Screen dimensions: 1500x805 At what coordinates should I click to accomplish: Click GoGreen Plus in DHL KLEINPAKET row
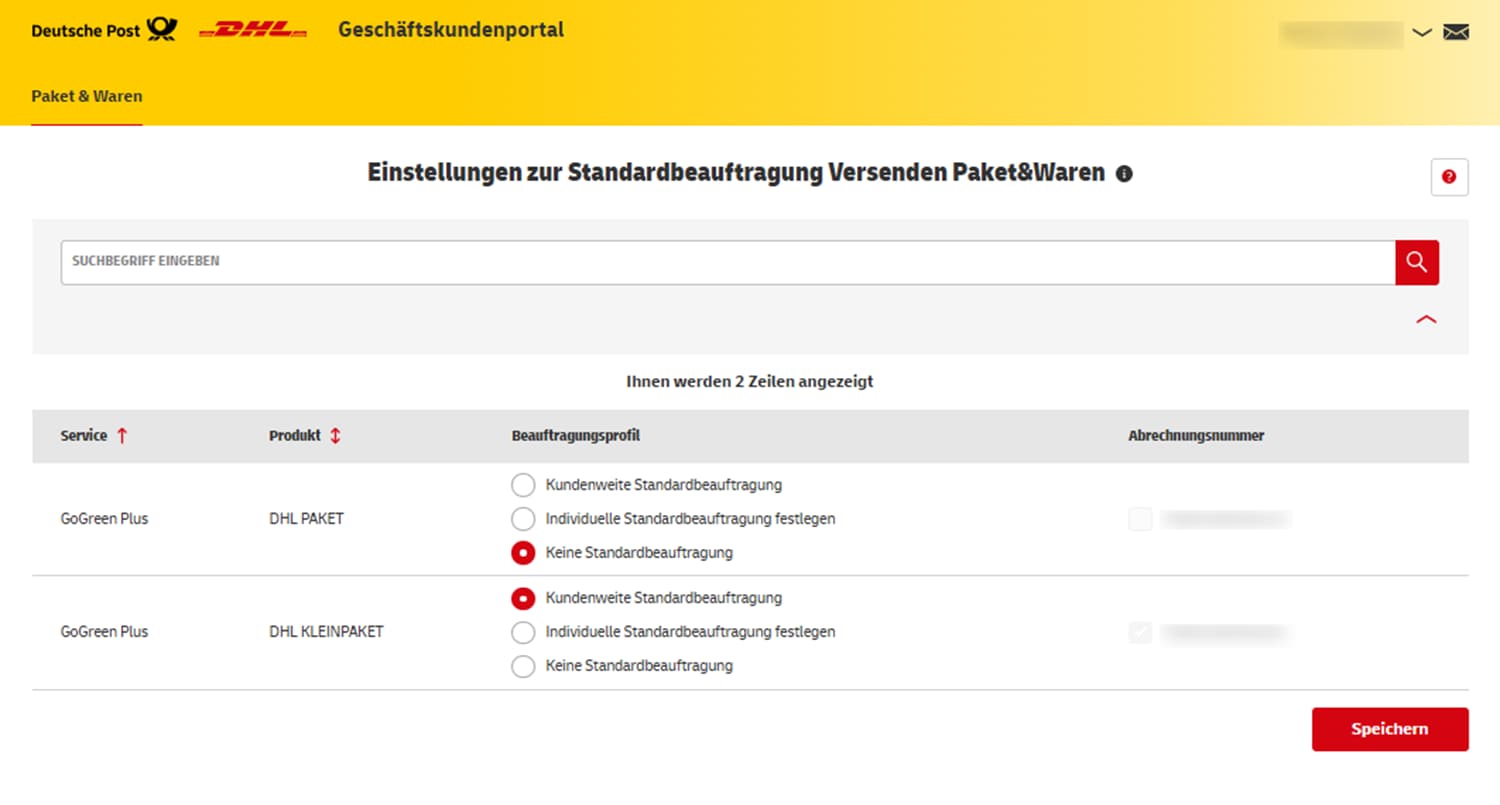click(x=104, y=632)
